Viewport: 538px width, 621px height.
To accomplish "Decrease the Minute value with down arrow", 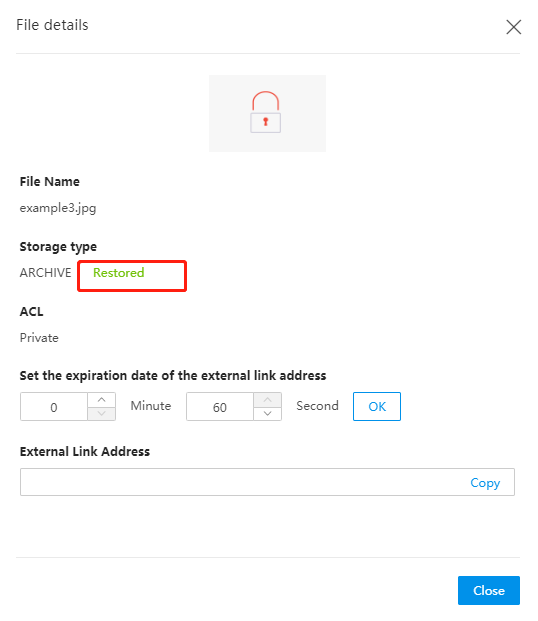I will [101, 413].
